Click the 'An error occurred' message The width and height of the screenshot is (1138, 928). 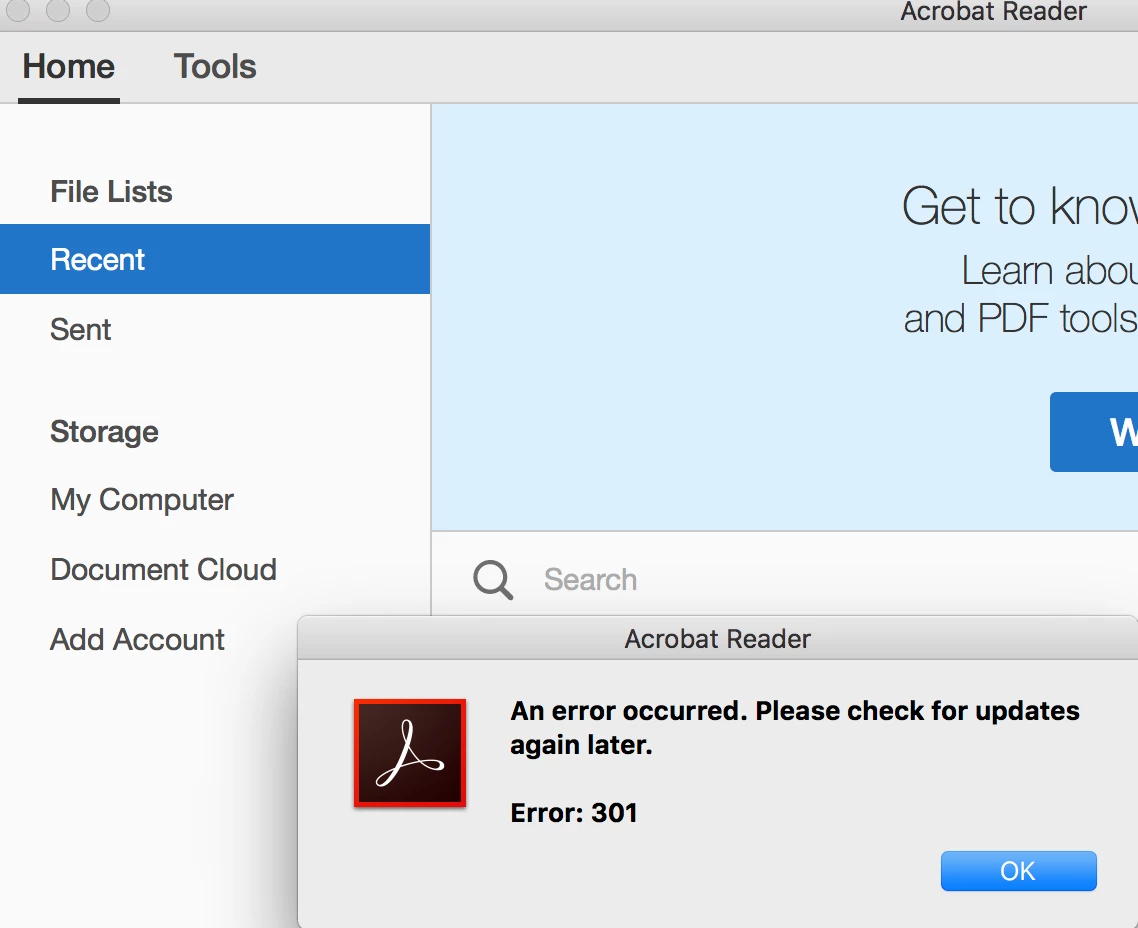pyautogui.click(x=795, y=728)
